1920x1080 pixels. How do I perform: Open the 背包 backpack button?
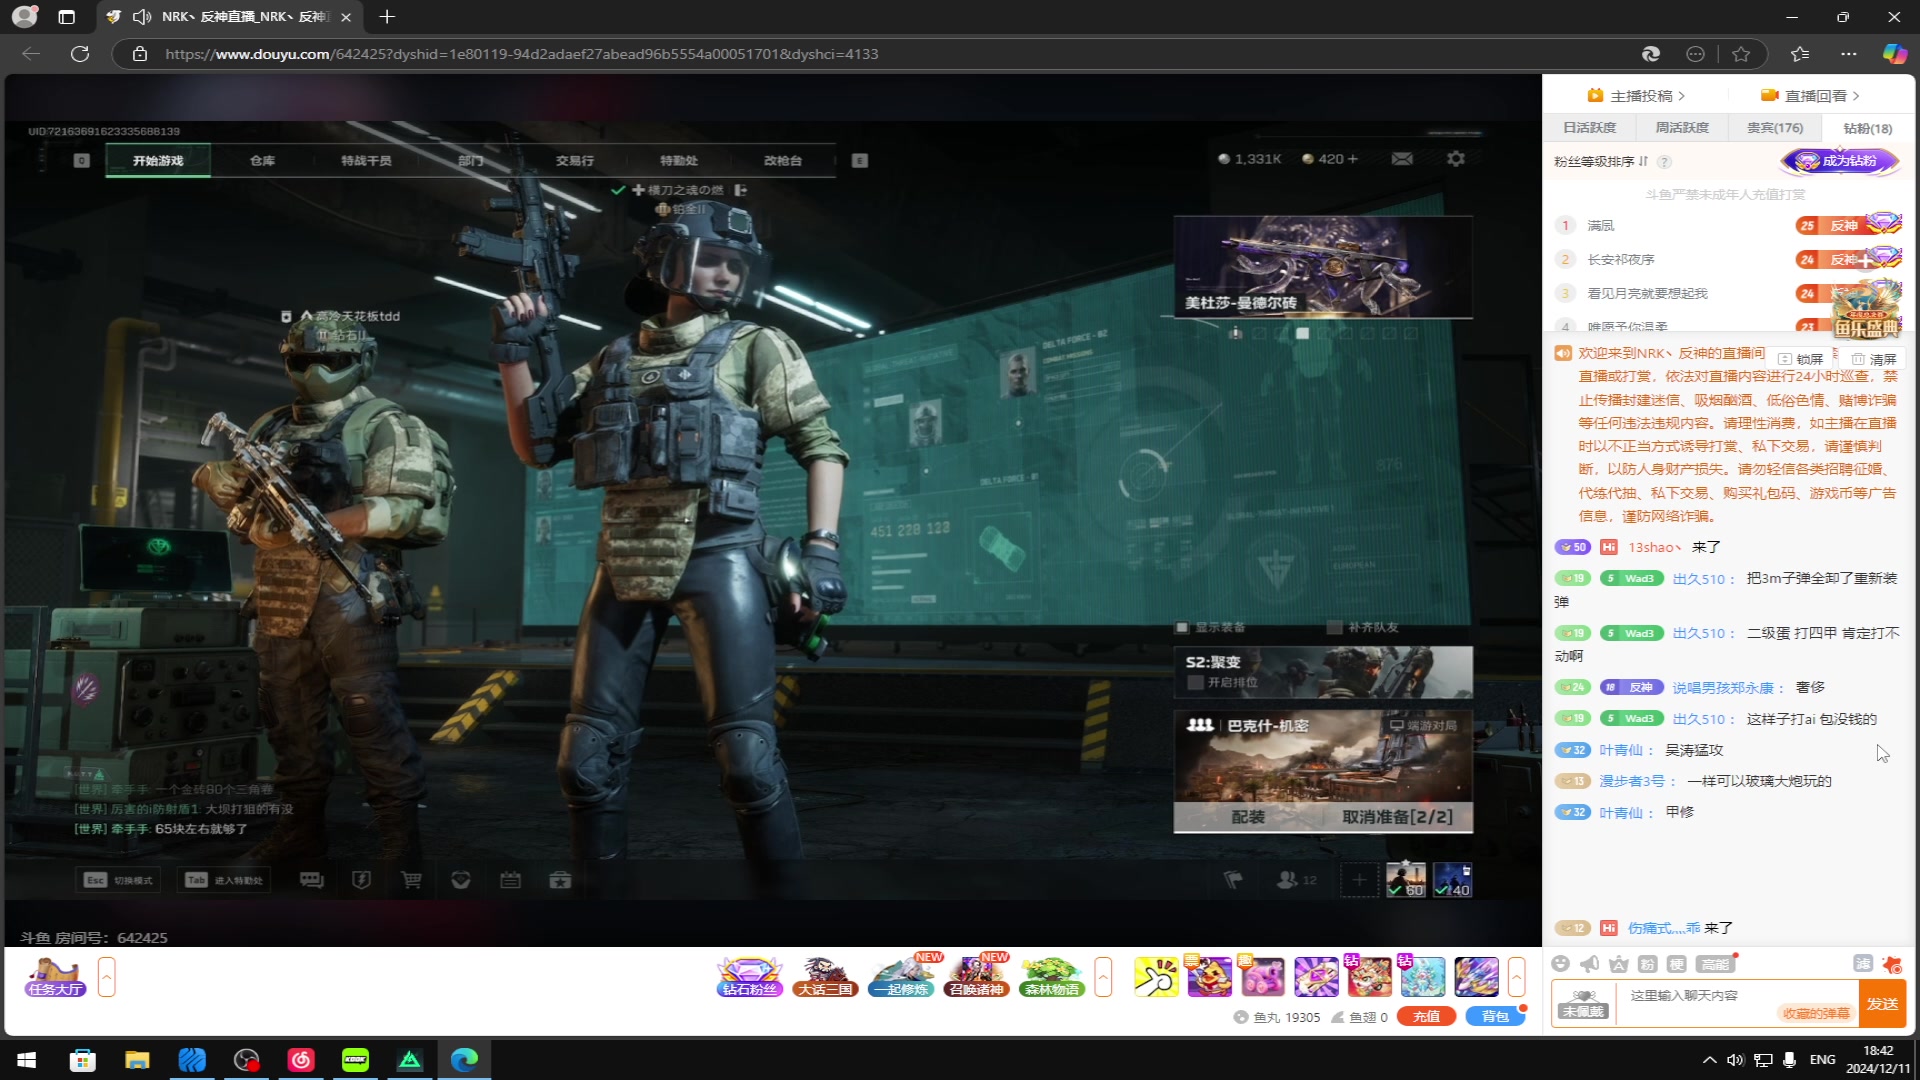[x=1495, y=1016]
